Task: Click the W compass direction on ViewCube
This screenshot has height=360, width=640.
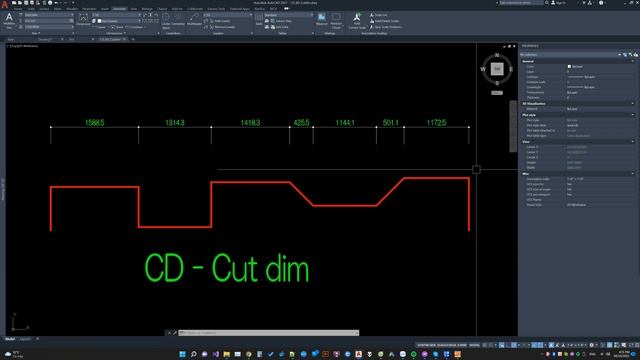Action: 483,69
